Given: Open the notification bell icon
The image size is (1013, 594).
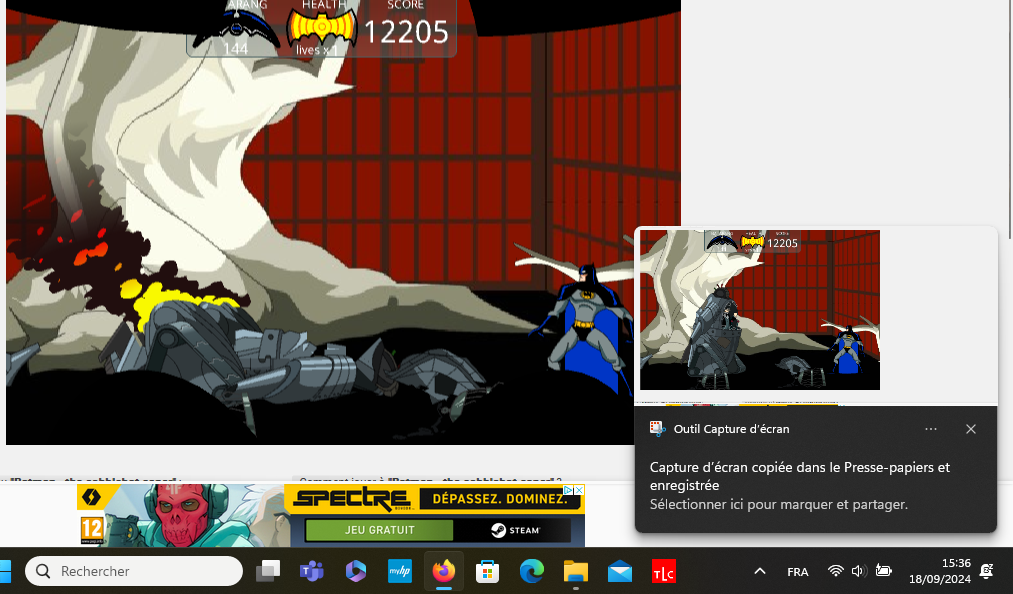Looking at the screenshot, I should click(x=987, y=571).
